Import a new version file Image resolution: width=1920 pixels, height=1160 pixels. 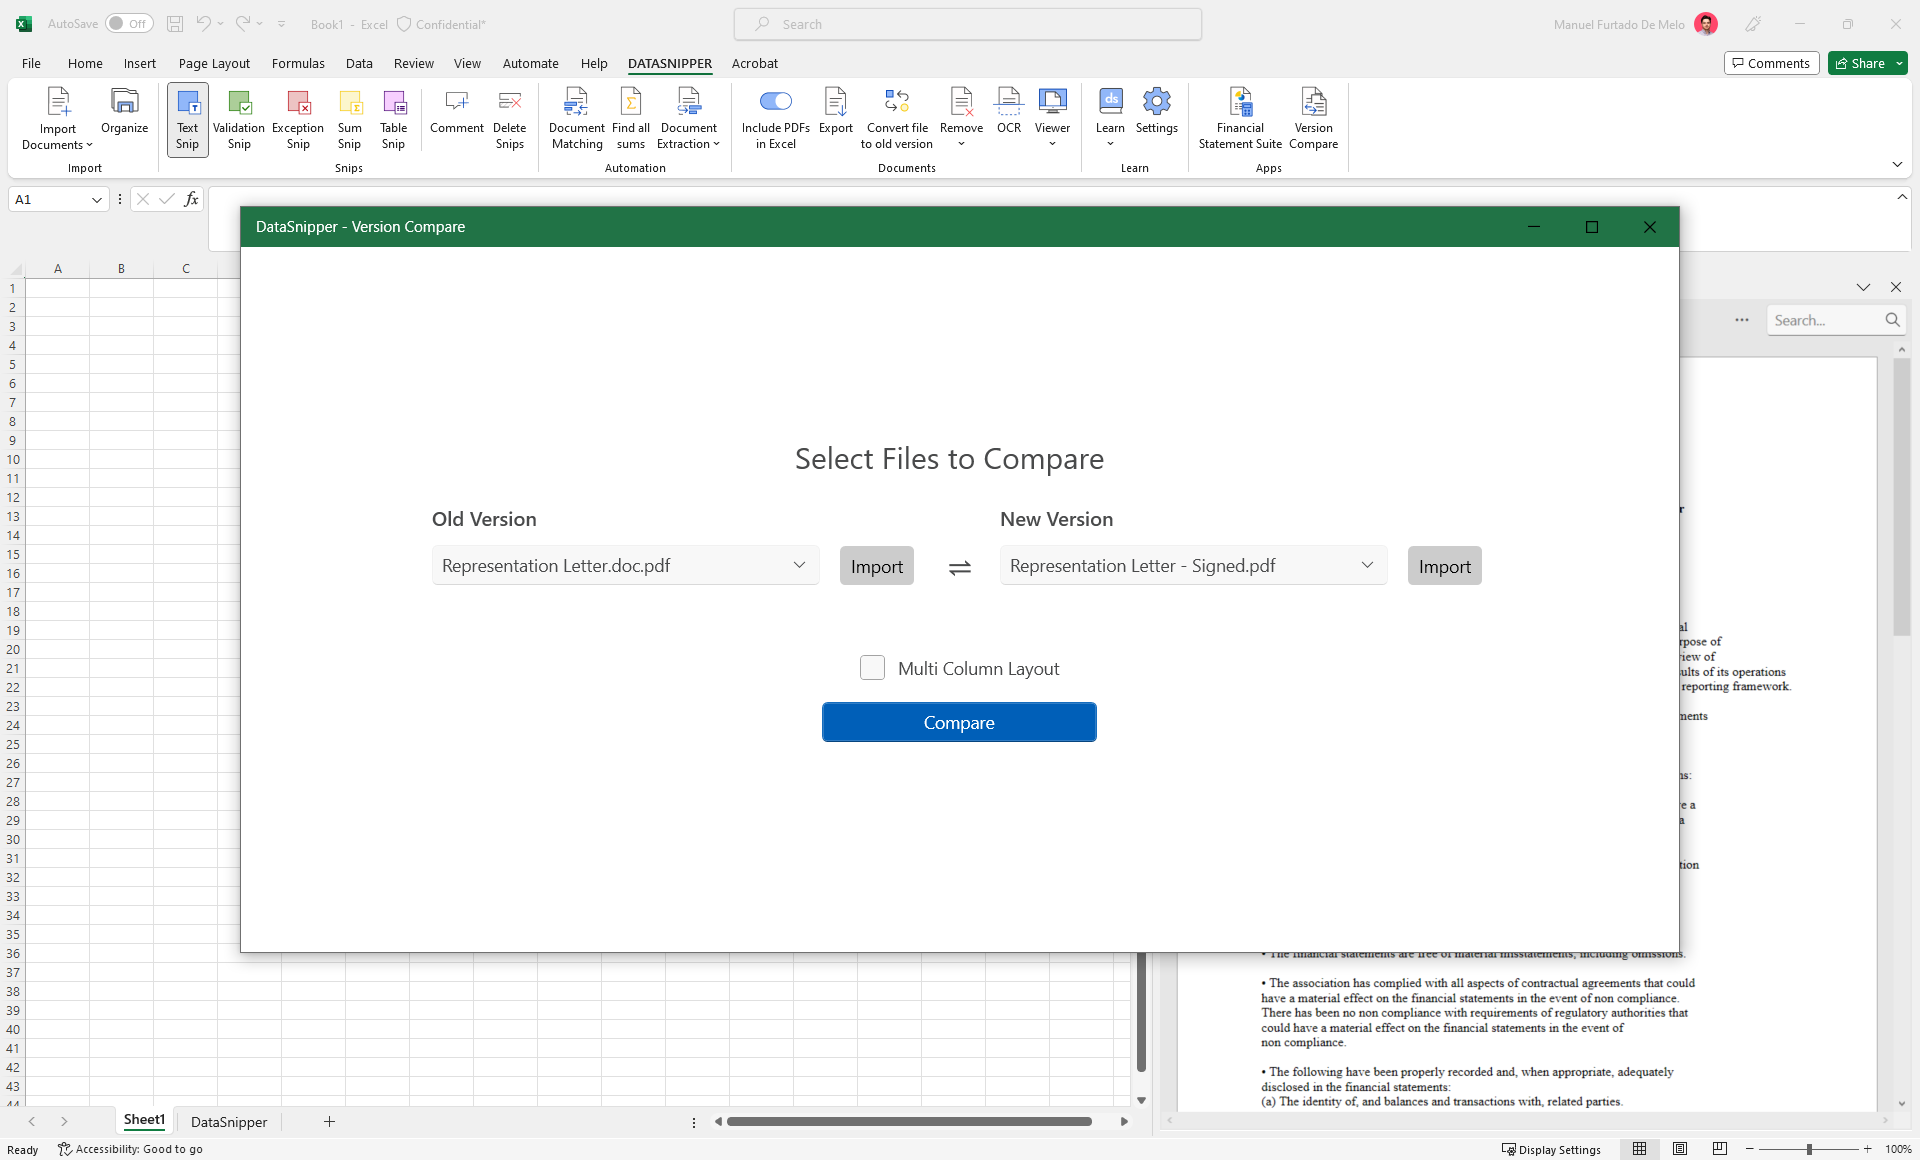pyautogui.click(x=1444, y=565)
